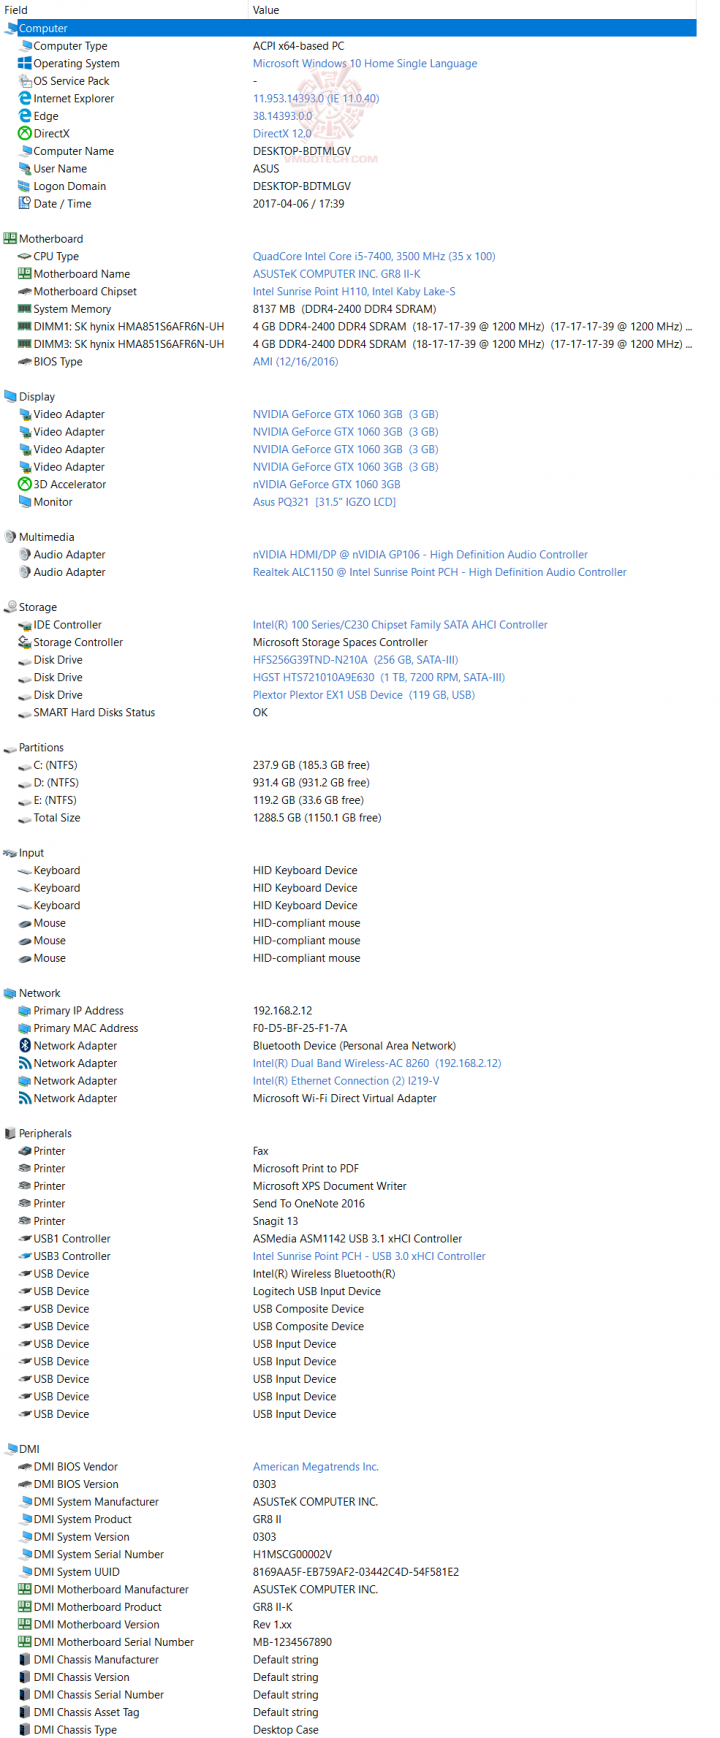Select the Microsoft Storage Spaces Controller value

[x=340, y=642]
